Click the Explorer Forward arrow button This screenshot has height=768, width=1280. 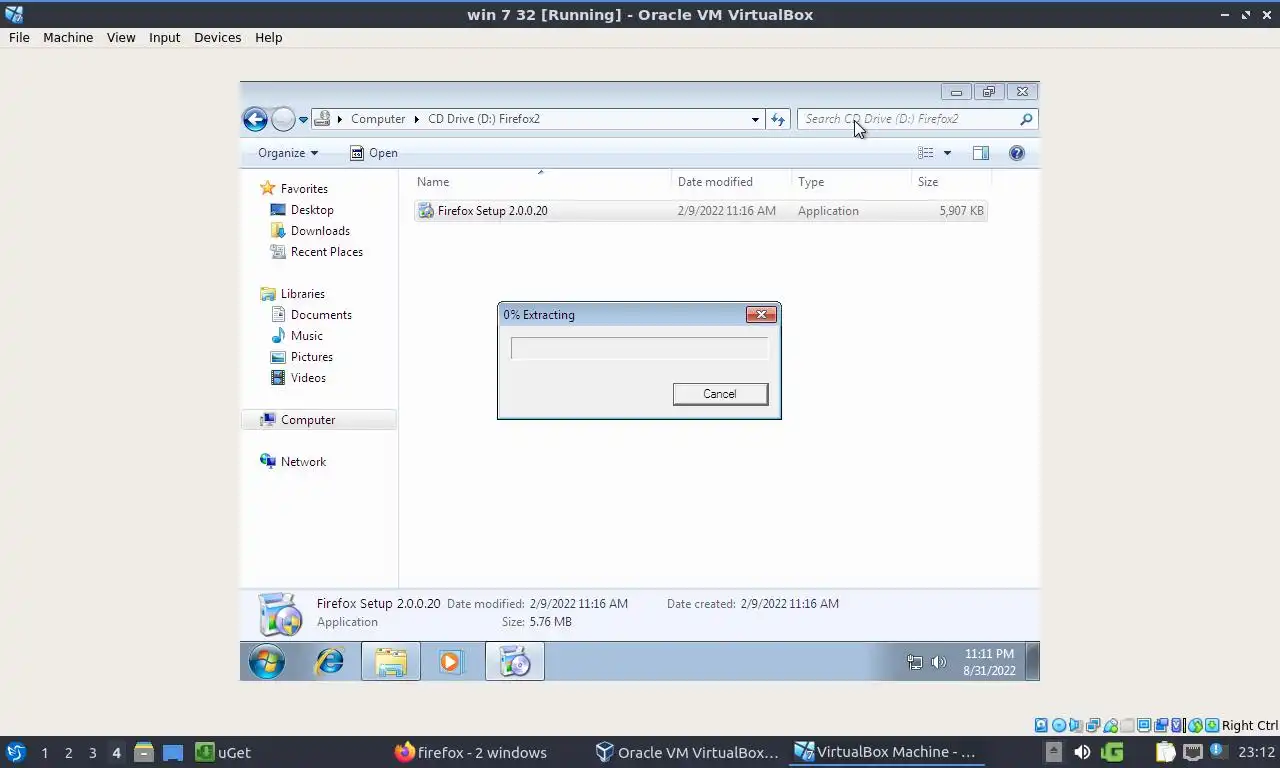tap(283, 119)
